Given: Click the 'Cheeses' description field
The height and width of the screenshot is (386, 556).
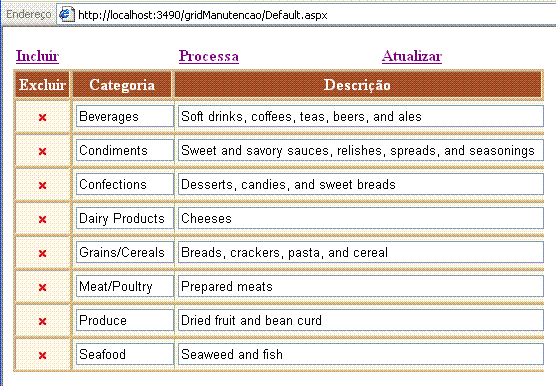Looking at the screenshot, I should [x=361, y=218].
